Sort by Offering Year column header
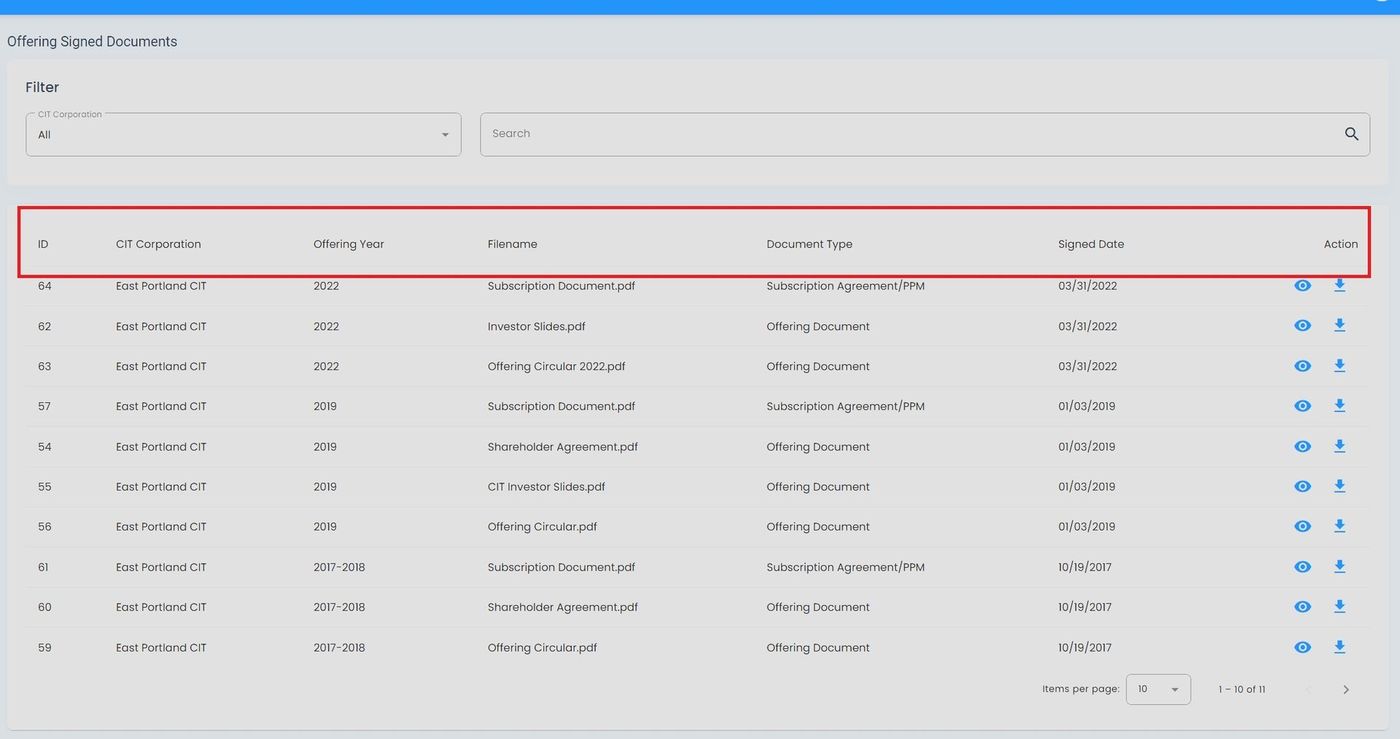 click(x=348, y=244)
